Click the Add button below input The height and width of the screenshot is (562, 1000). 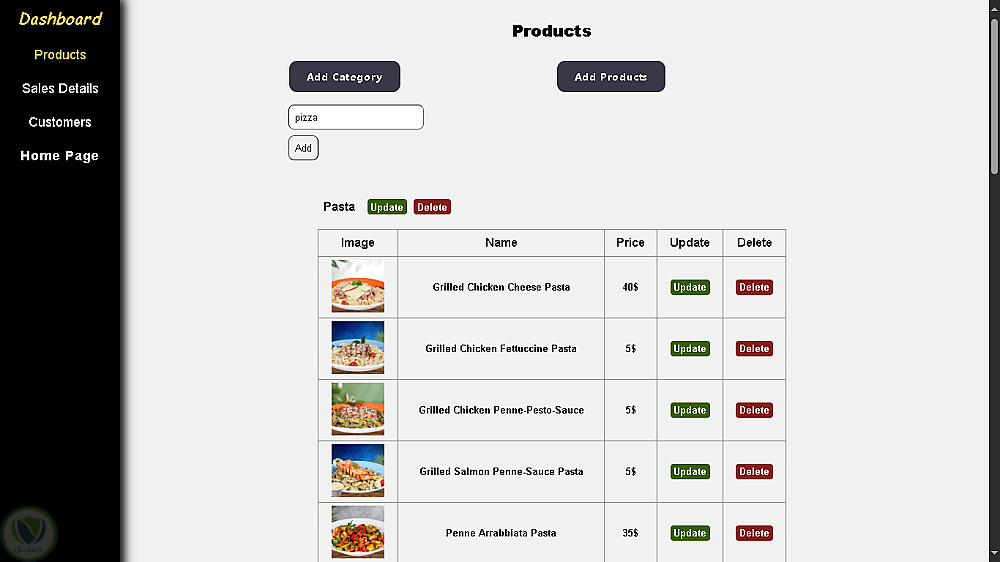point(303,148)
